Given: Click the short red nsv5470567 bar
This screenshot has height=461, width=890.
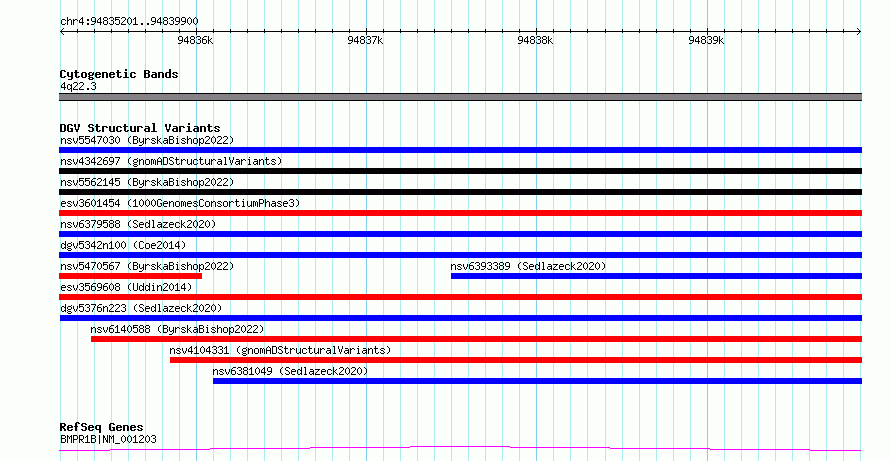Looking at the screenshot, I should click(x=131, y=276).
